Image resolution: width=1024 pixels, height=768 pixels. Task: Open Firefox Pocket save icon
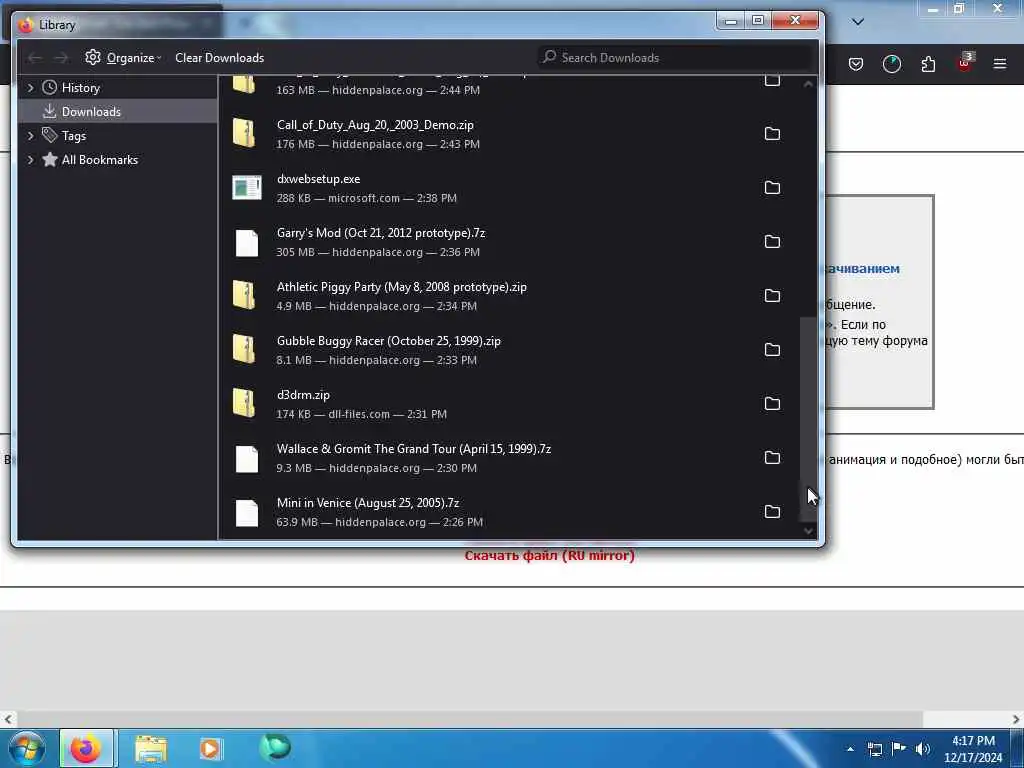point(856,64)
